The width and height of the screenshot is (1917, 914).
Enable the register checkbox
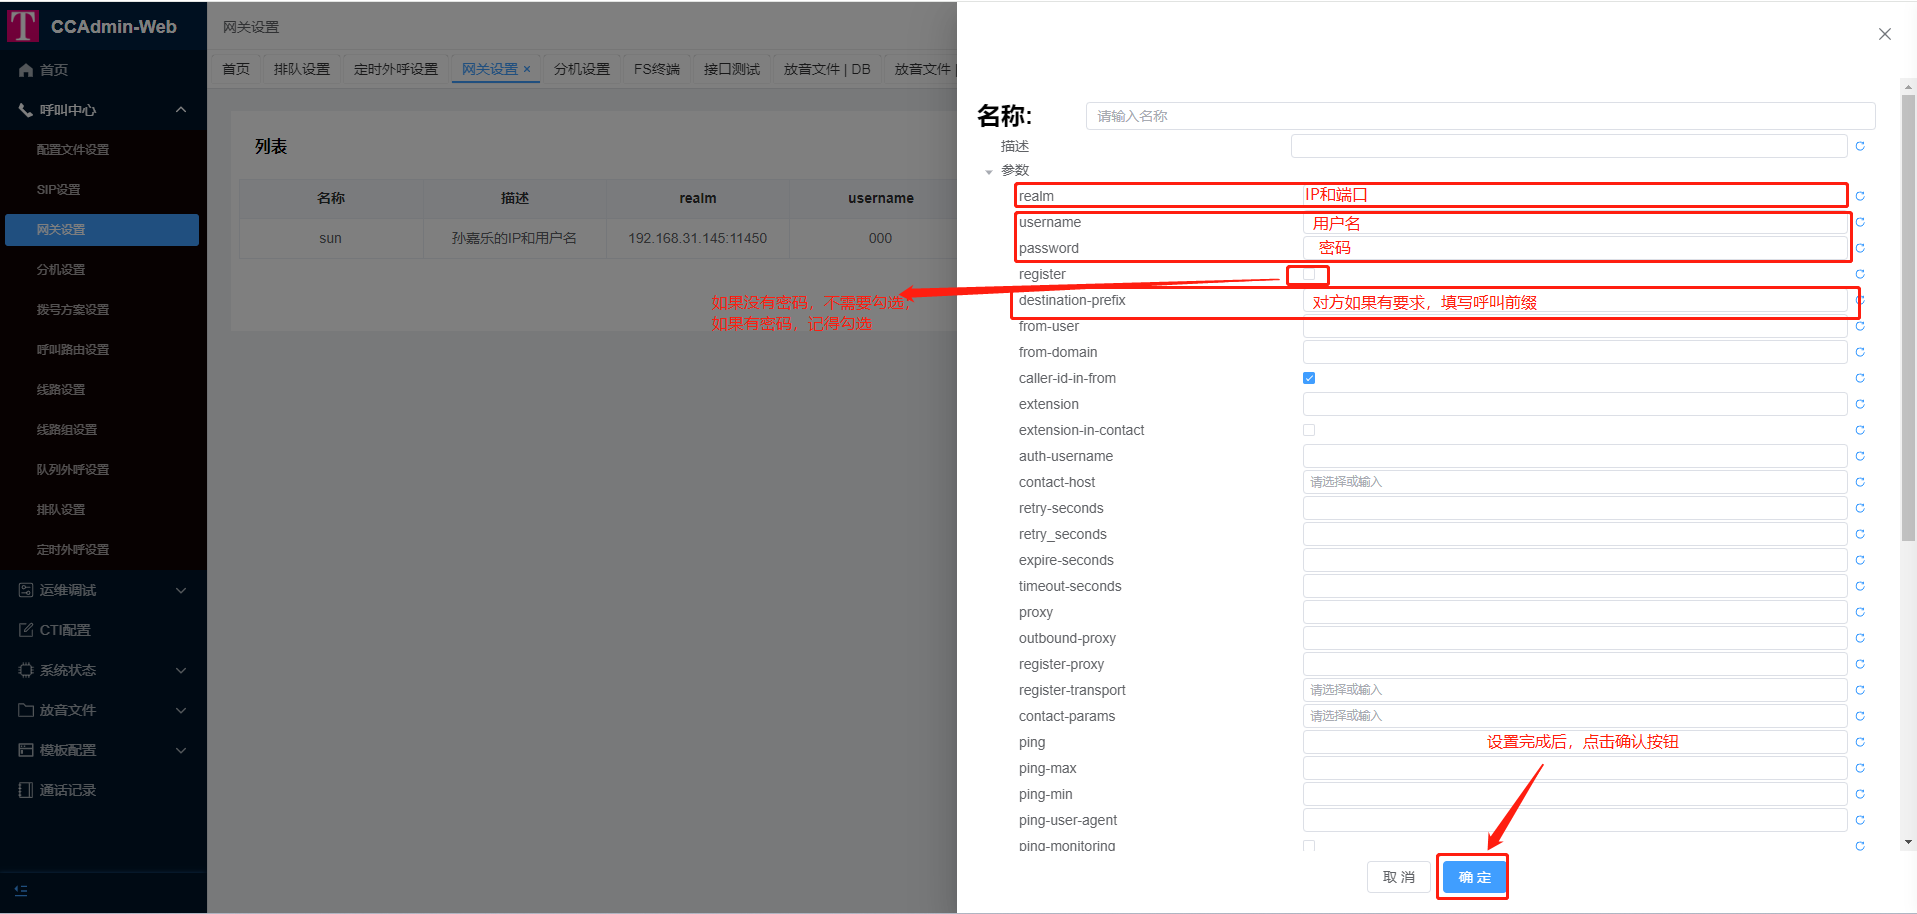pyautogui.click(x=1308, y=274)
